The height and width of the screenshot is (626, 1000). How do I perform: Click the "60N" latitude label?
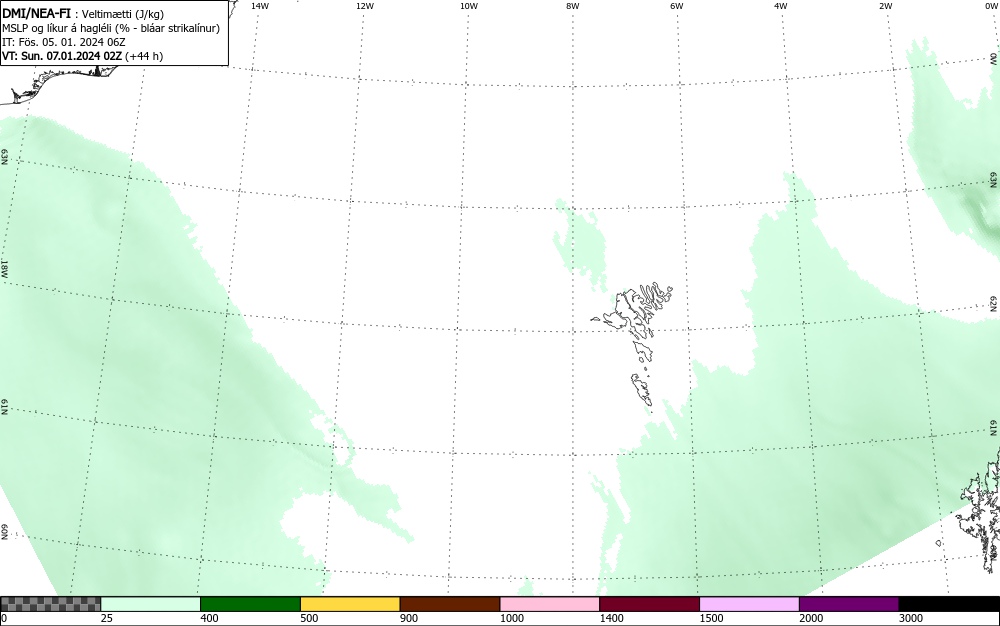tap(4, 532)
